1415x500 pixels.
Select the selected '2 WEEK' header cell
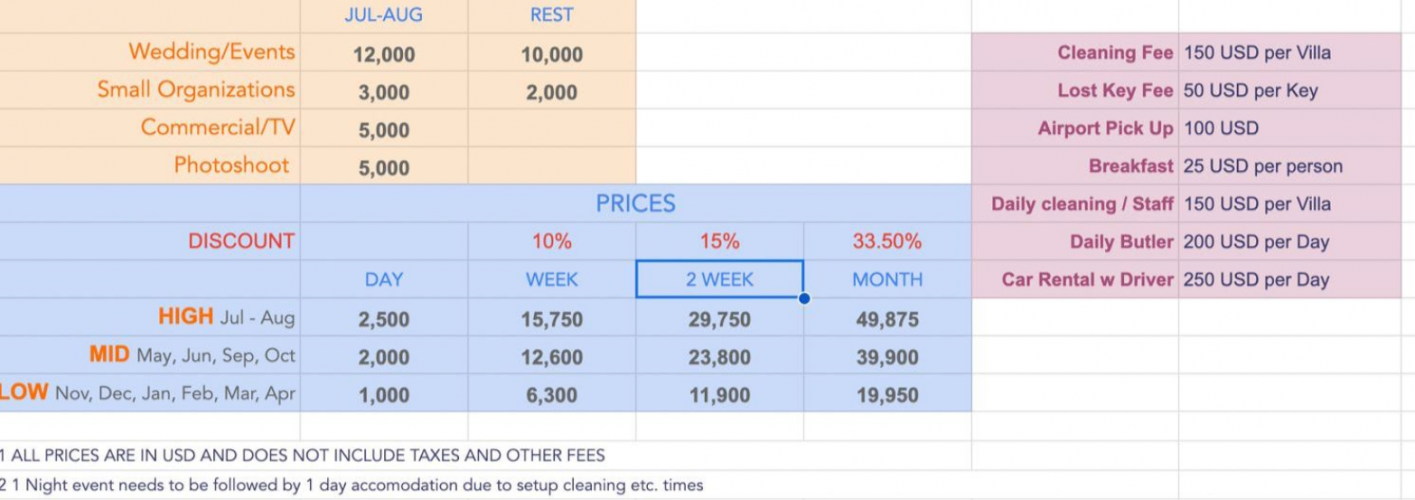tap(719, 280)
